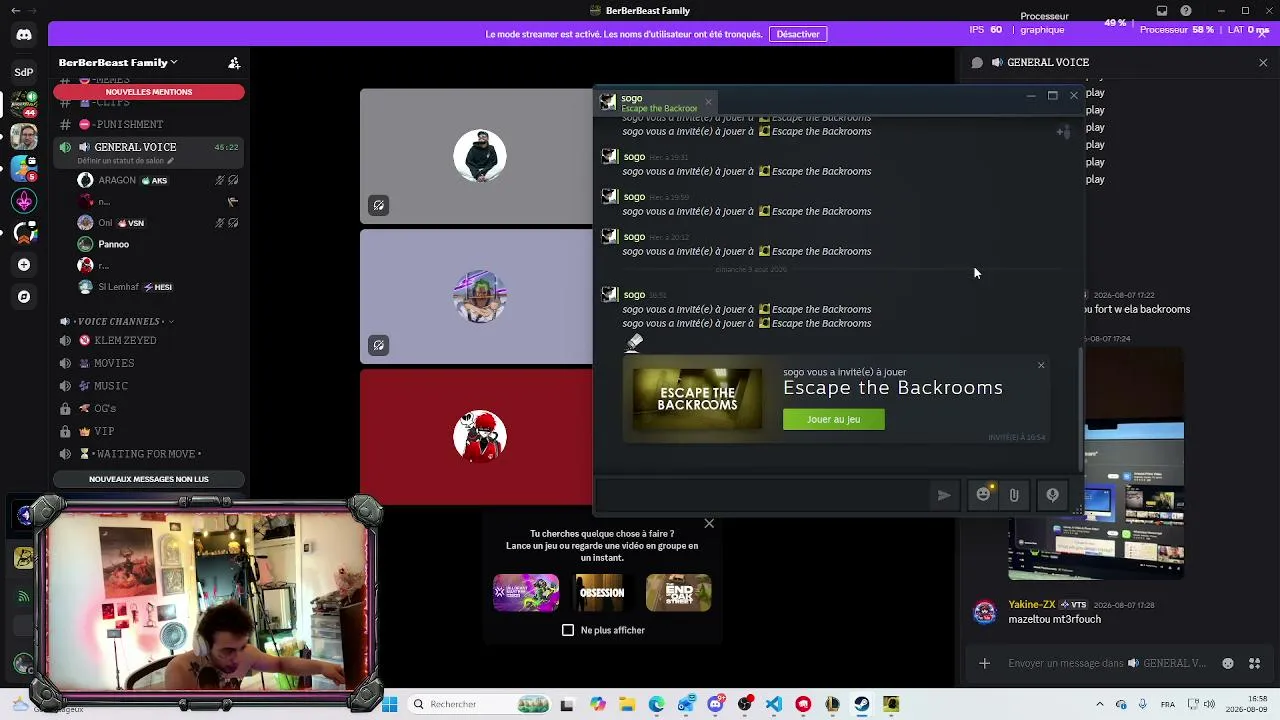Type in the Discord GENERAL VOICE message box

(1107, 663)
